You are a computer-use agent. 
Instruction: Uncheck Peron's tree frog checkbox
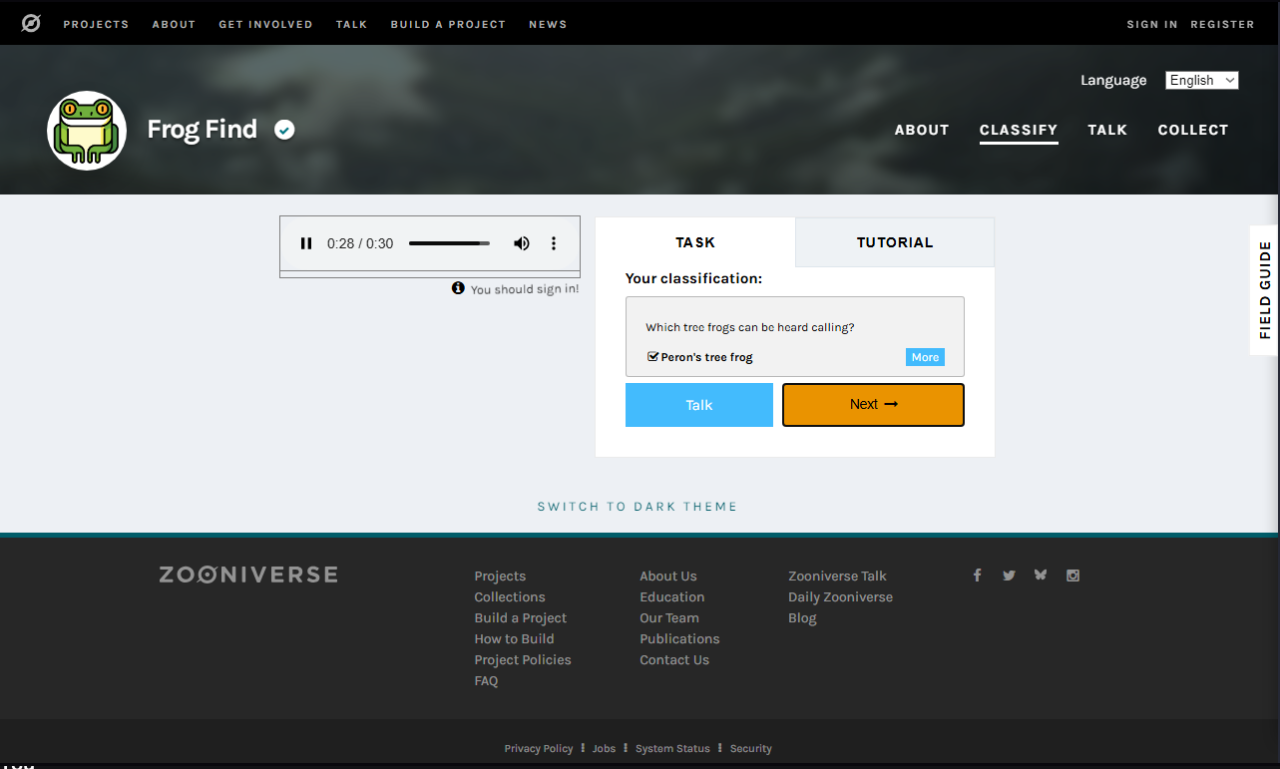click(x=653, y=356)
